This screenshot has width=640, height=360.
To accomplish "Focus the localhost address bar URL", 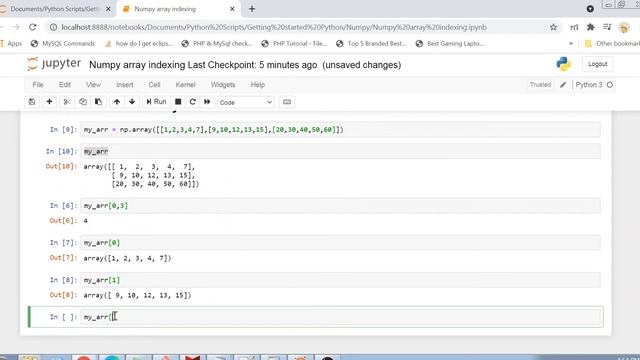I will click(x=273, y=27).
